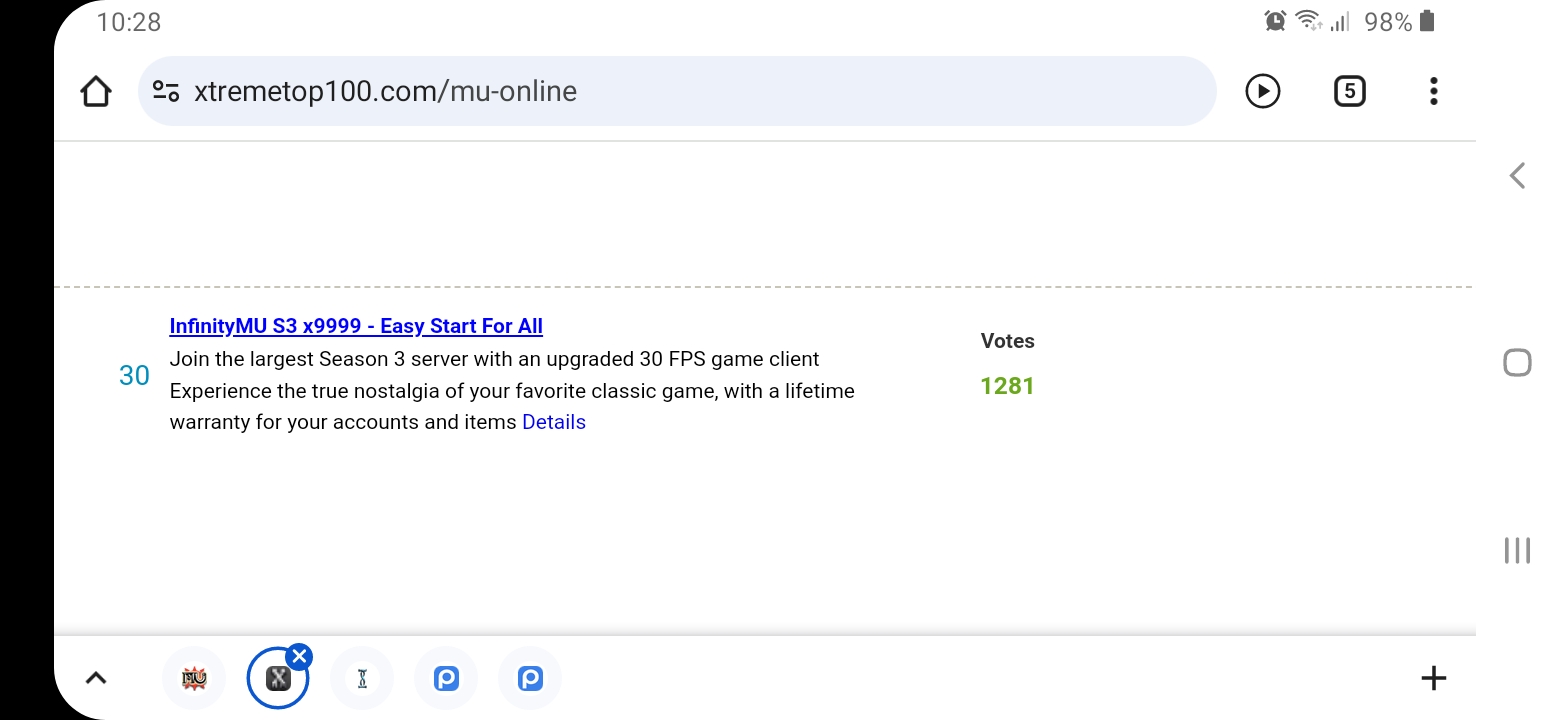This screenshot has width=1560, height=720.
Task: Click the Details link for InfinityMU
Action: (x=554, y=422)
